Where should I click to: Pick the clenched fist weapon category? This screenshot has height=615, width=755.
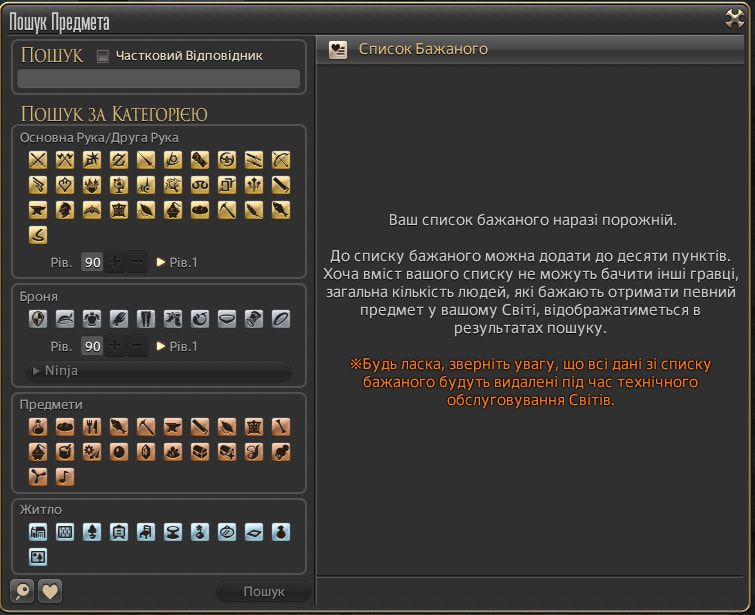(200, 160)
